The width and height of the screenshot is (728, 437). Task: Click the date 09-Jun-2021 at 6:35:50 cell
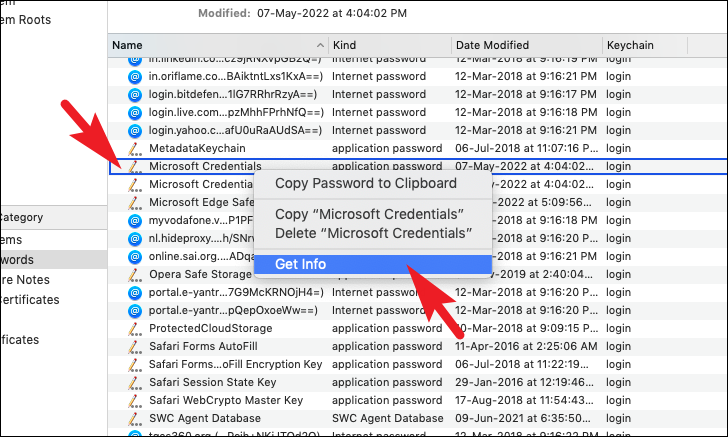pos(523,418)
